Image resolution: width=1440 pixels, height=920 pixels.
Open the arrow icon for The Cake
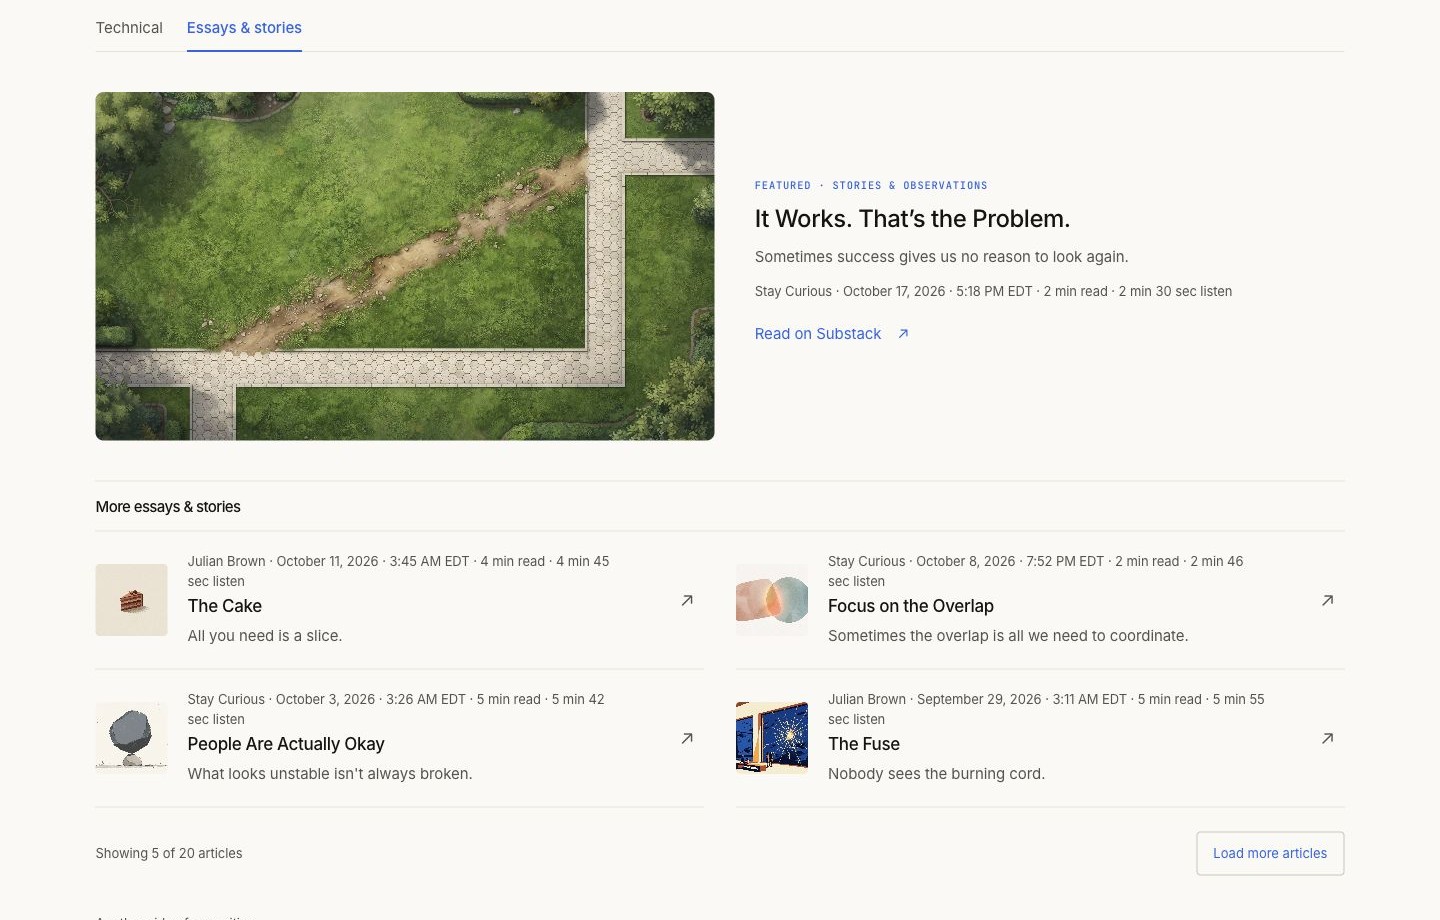tap(687, 600)
